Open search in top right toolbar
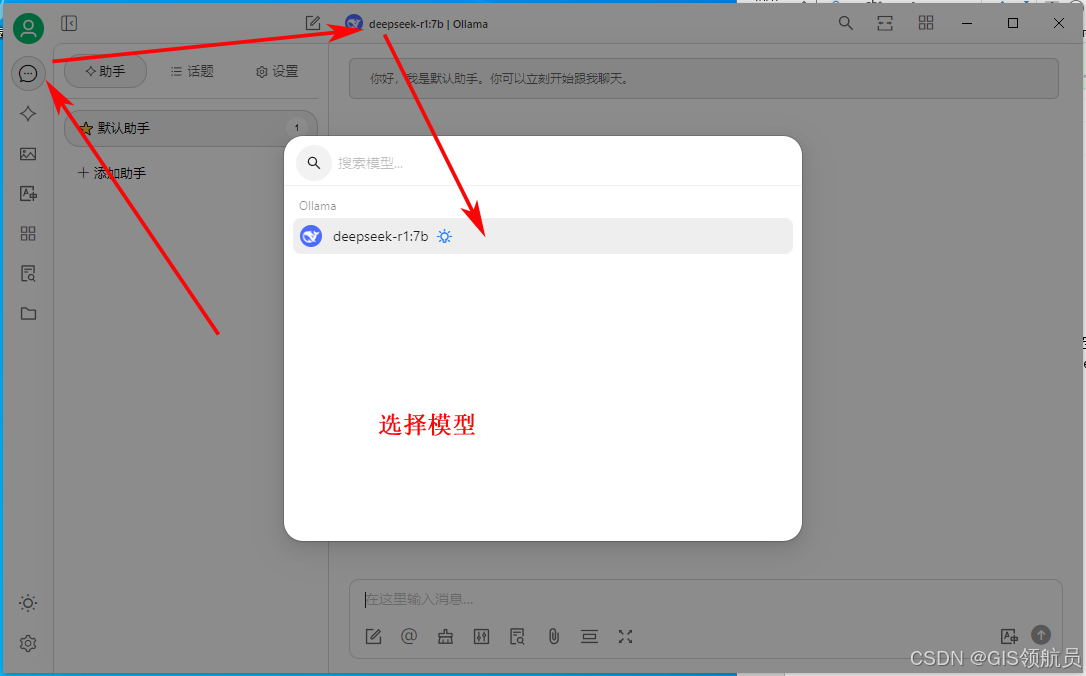The height and width of the screenshot is (676, 1086). coord(846,23)
